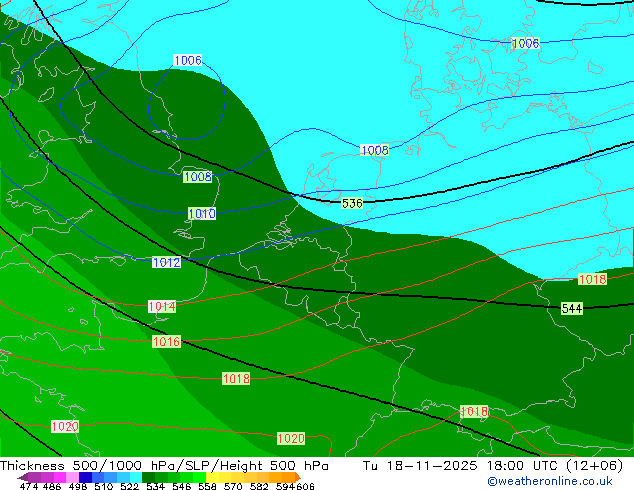This screenshot has height=490, width=634.
Task: Click the 1008 label on a green background
Action: [197, 177]
